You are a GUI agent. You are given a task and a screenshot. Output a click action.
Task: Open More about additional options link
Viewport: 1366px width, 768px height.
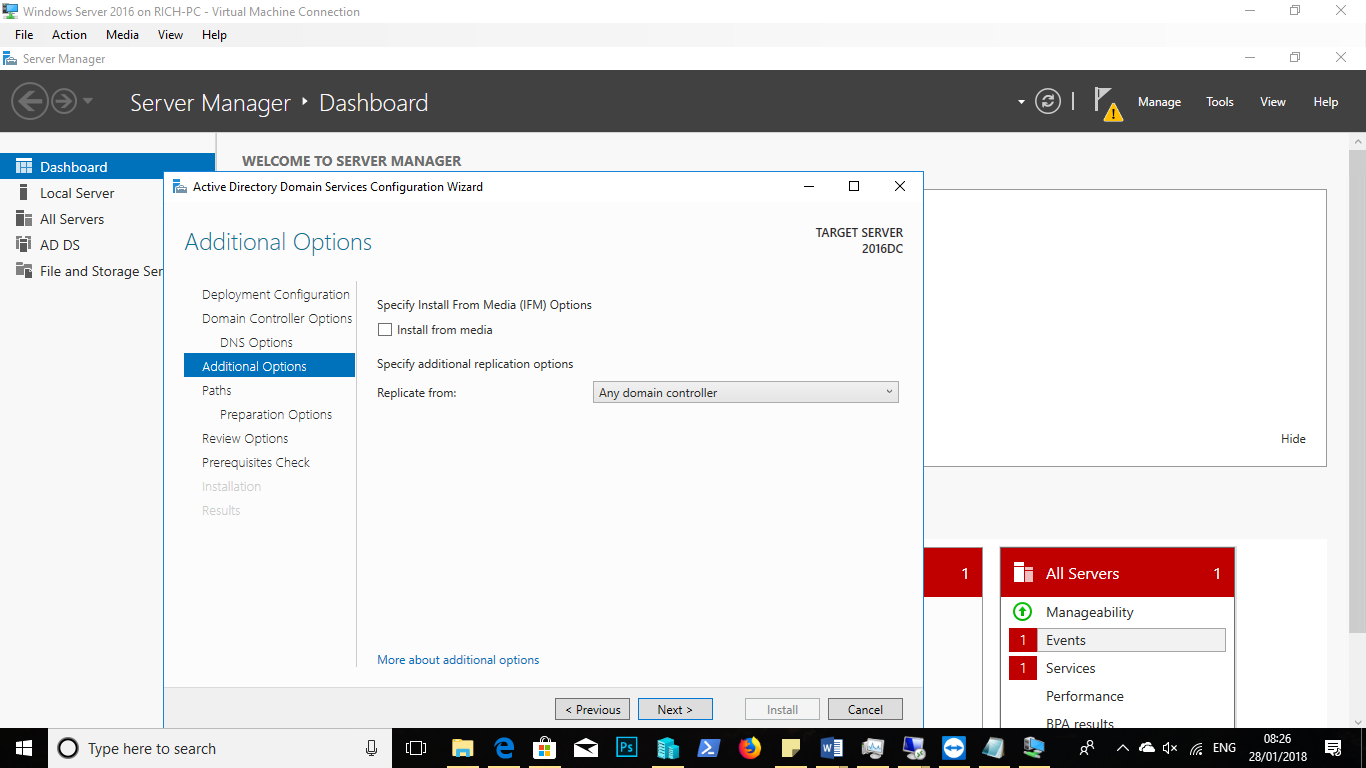(x=458, y=660)
